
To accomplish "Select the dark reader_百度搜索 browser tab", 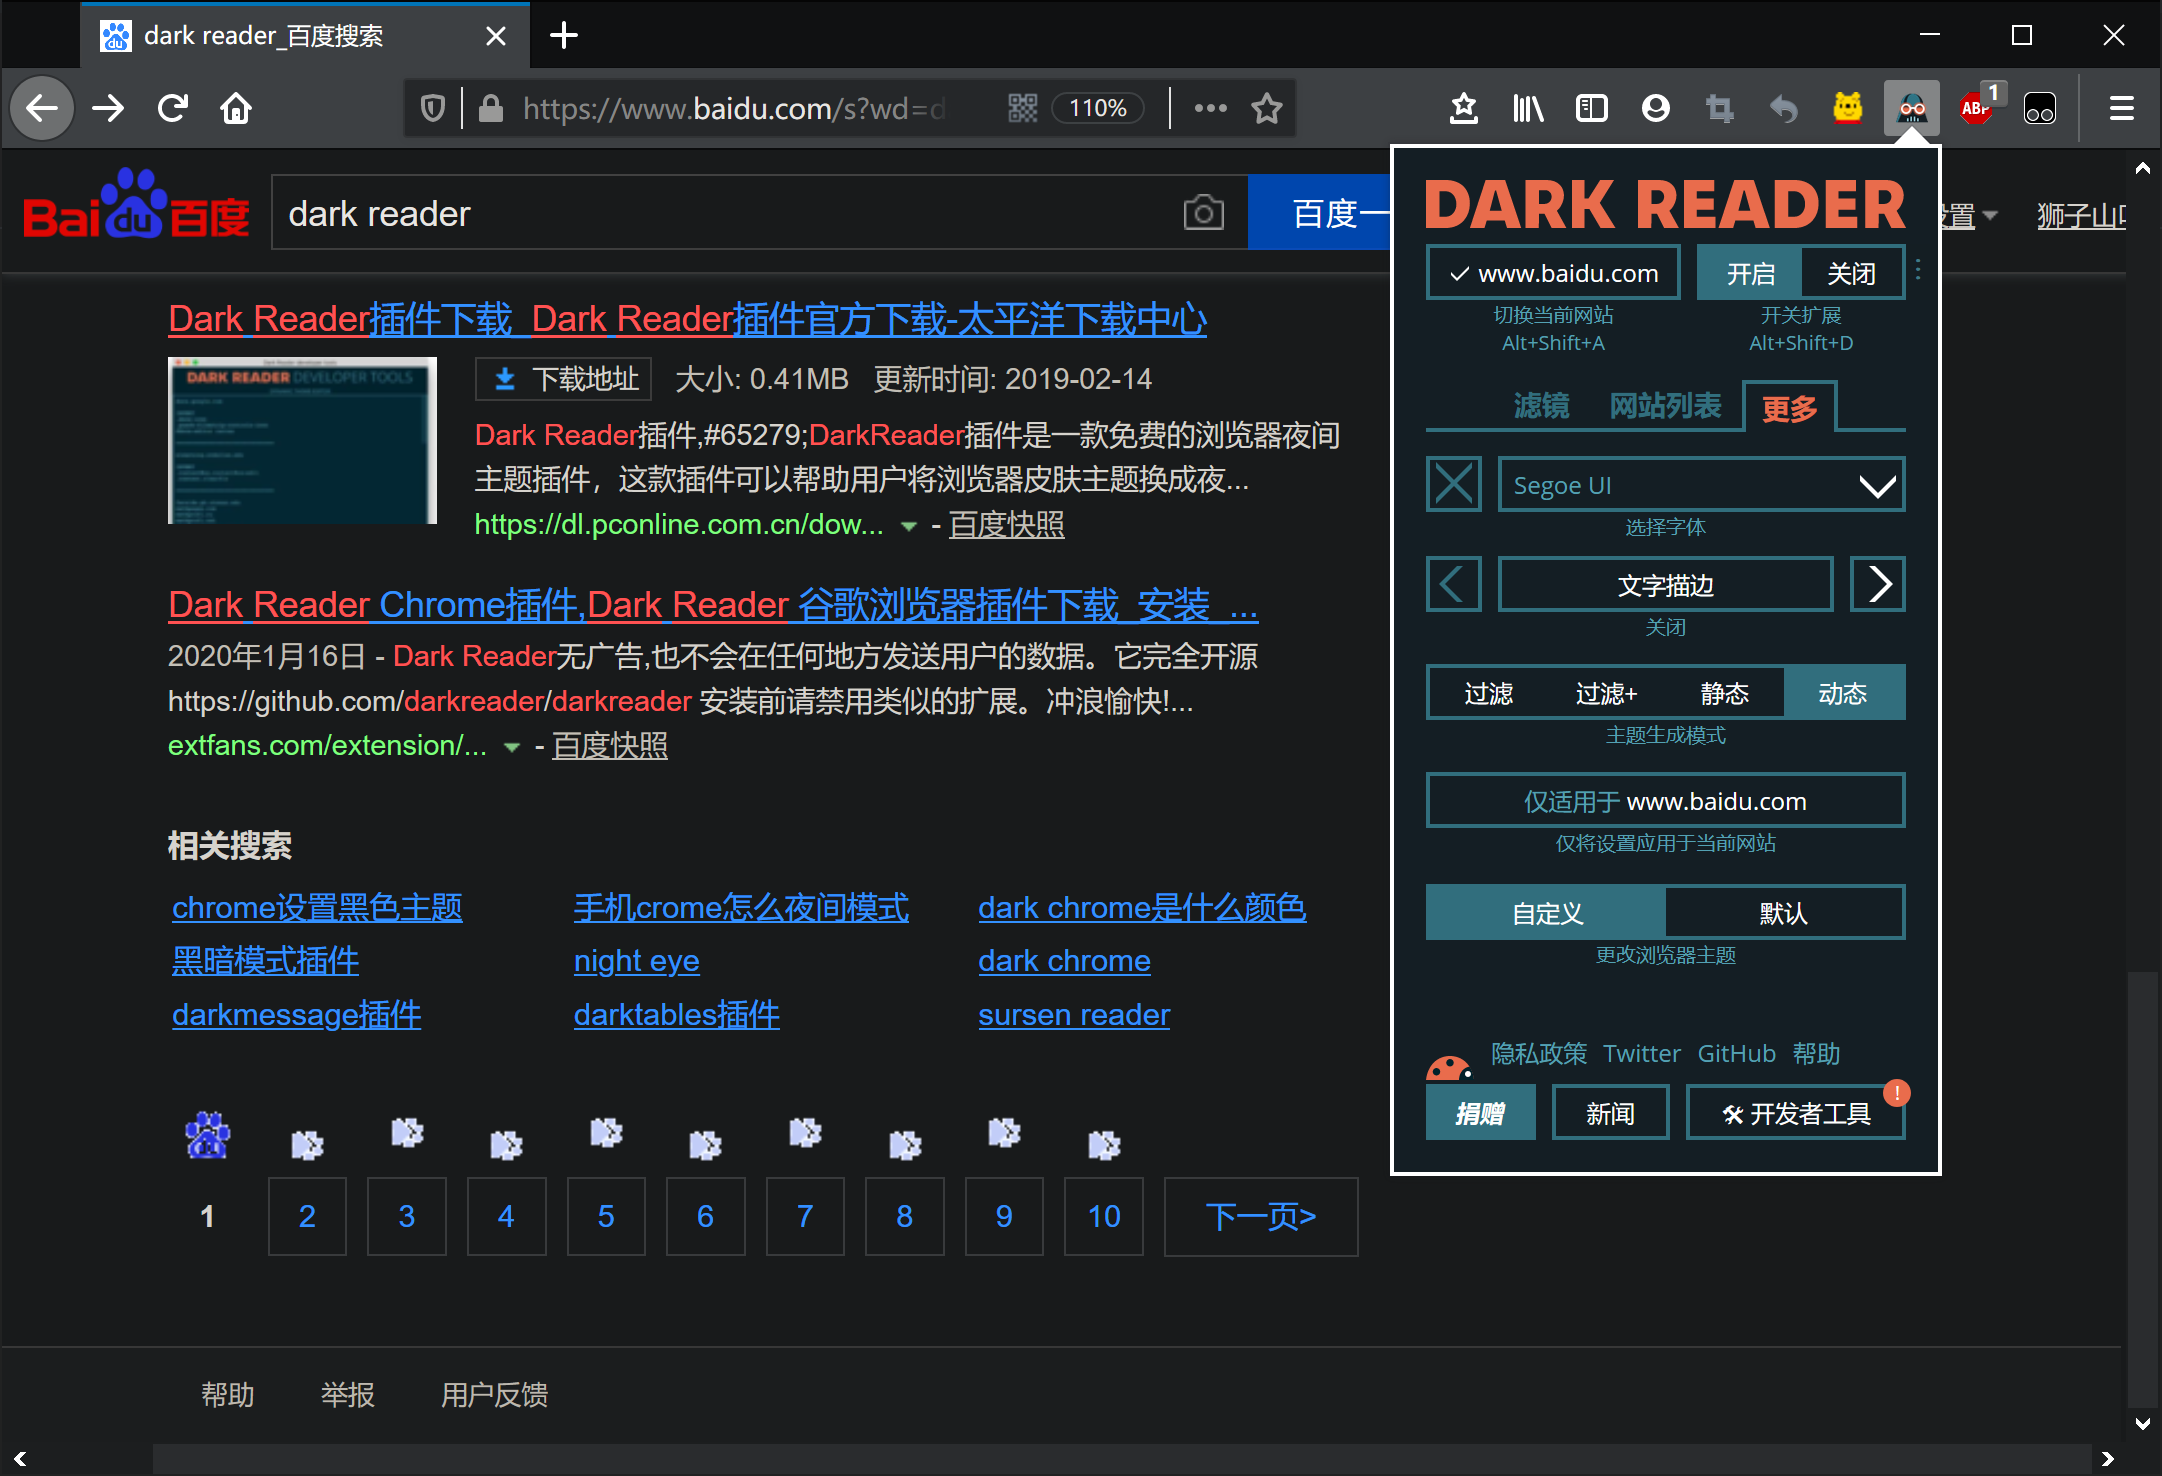I will coord(305,36).
